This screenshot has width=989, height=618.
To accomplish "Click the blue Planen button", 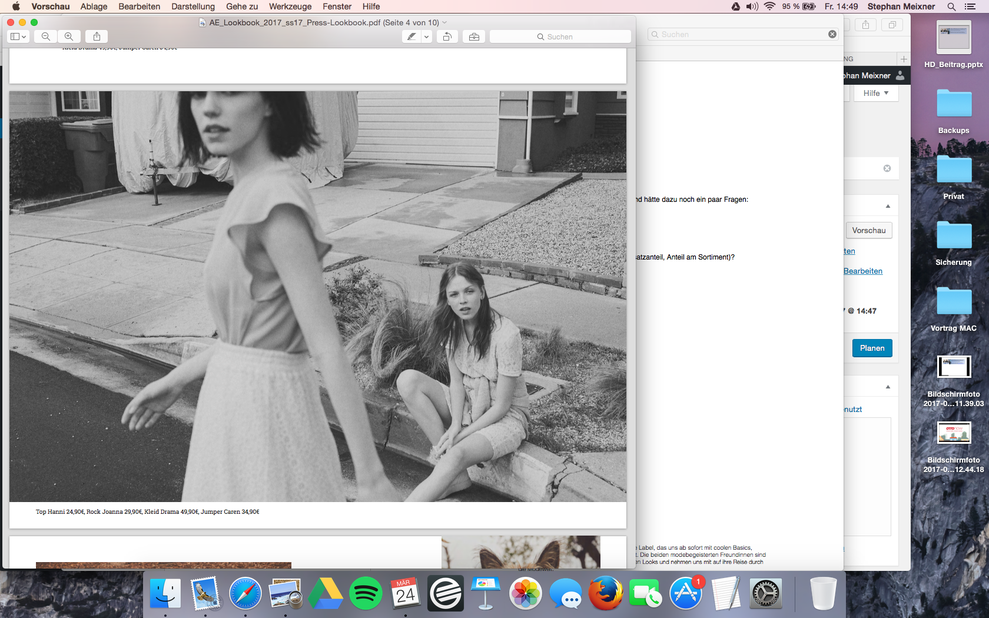I will tap(872, 348).
